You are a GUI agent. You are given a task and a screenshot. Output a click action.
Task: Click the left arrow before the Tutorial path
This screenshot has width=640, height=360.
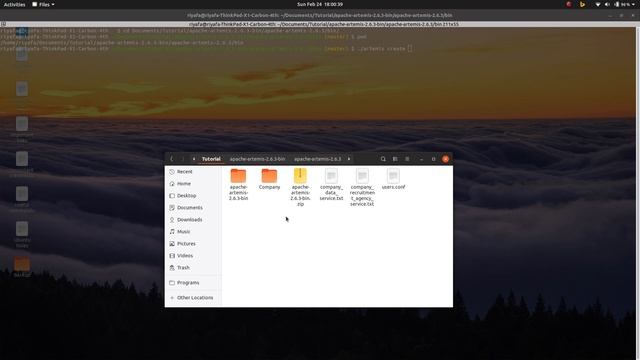(x=194, y=159)
